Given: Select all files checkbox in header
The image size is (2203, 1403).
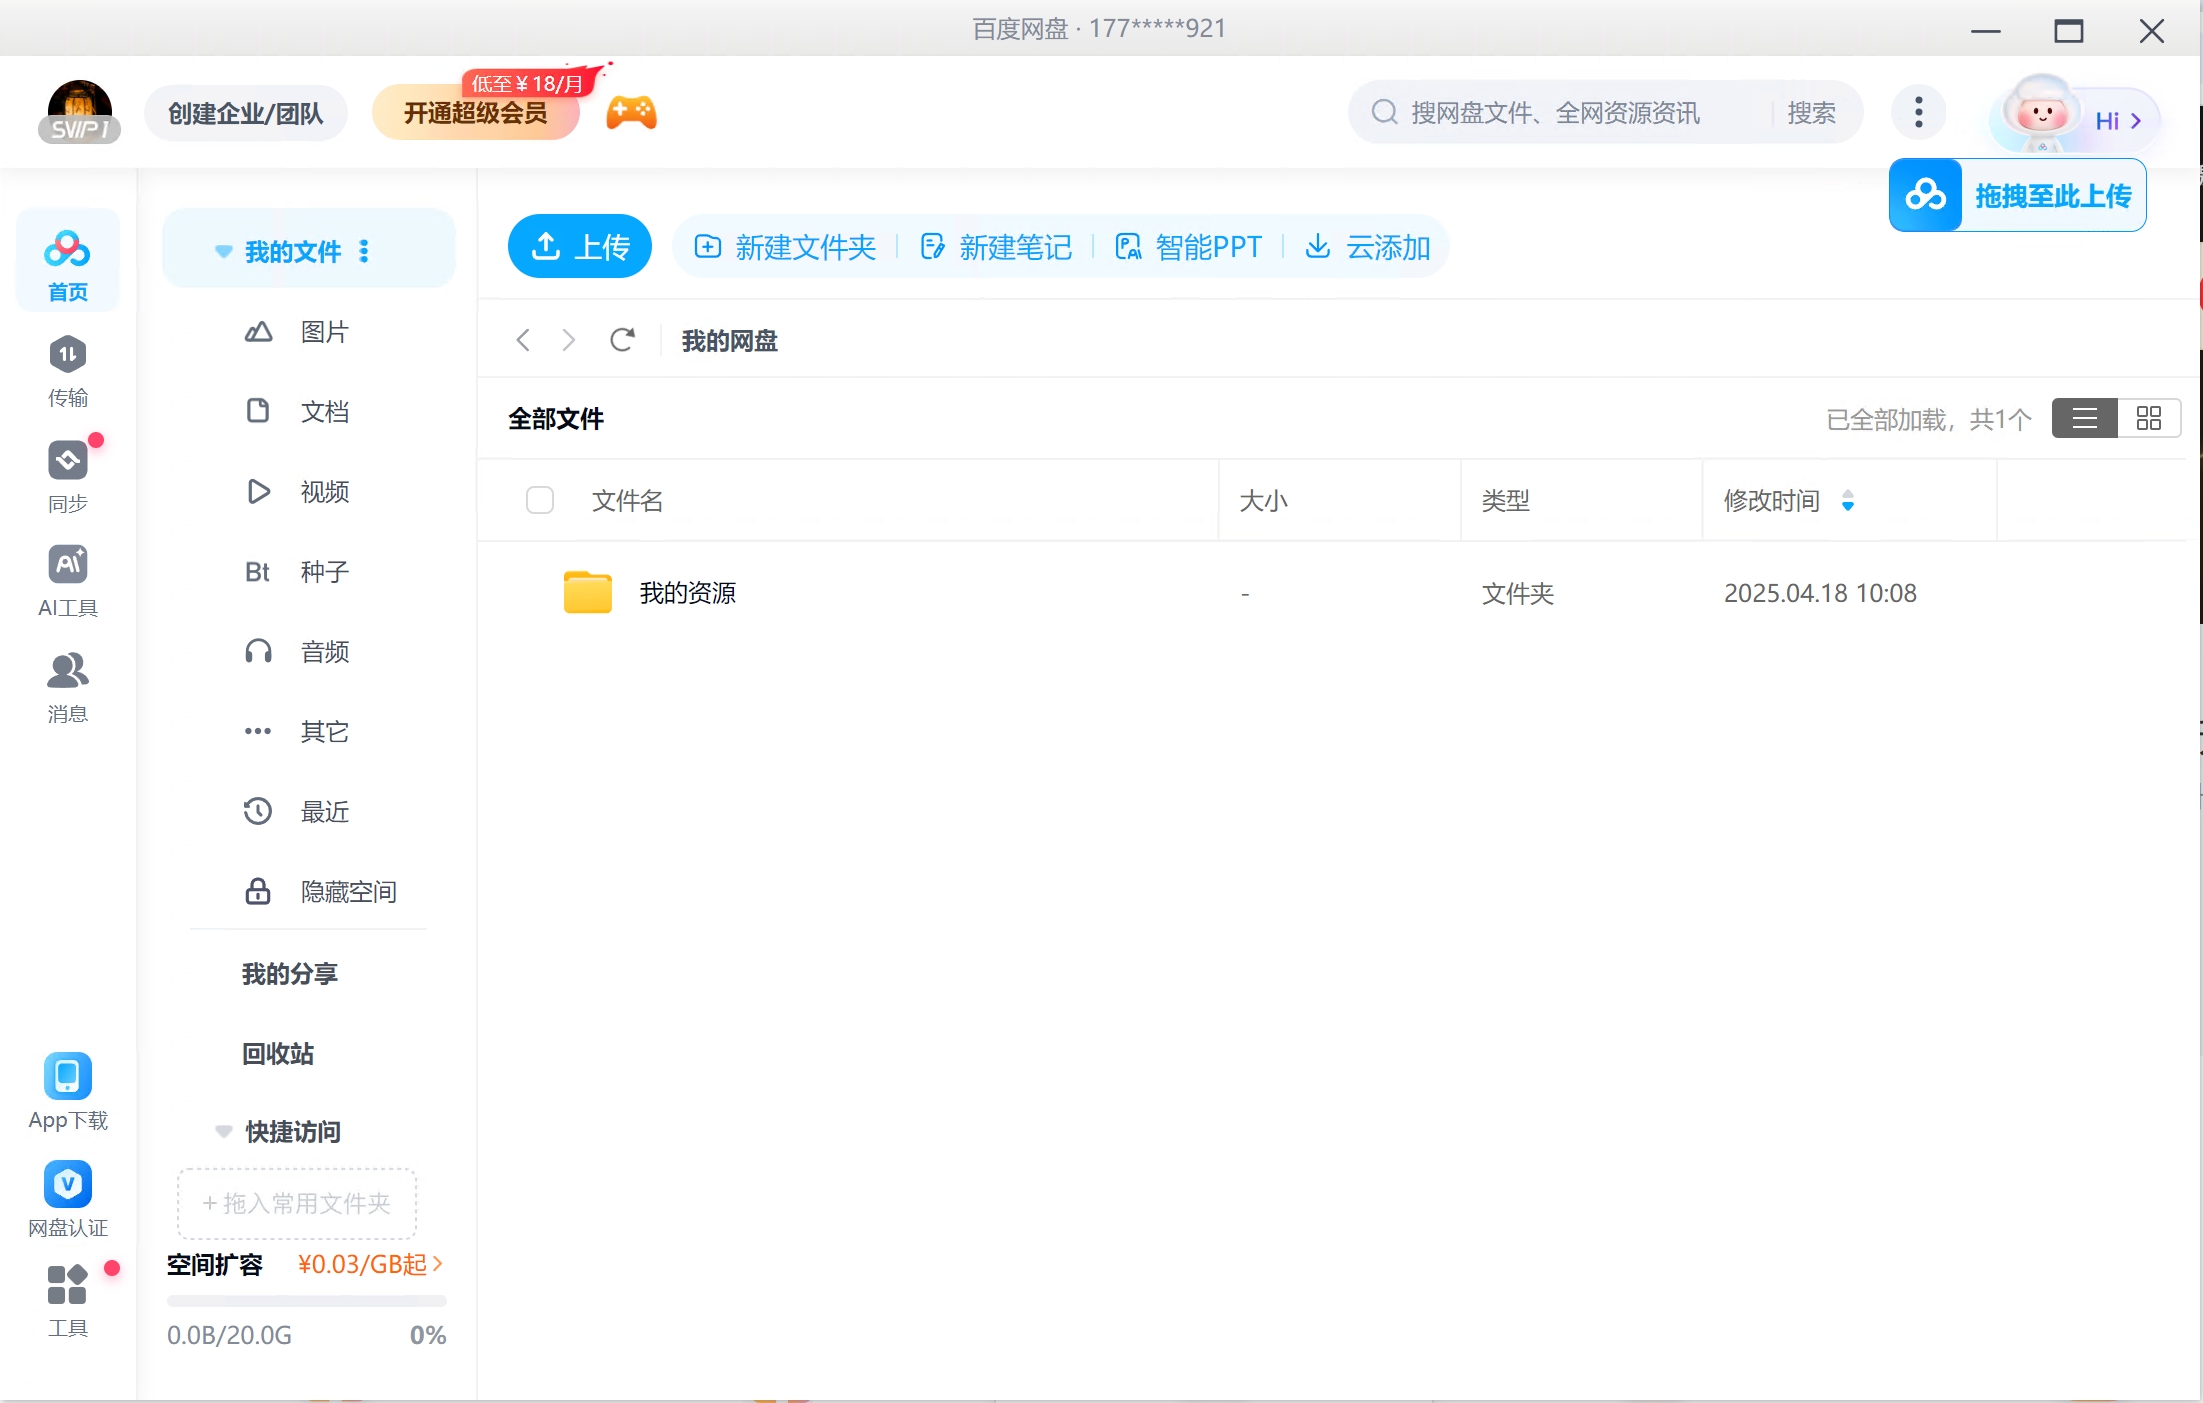Looking at the screenshot, I should 540,500.
